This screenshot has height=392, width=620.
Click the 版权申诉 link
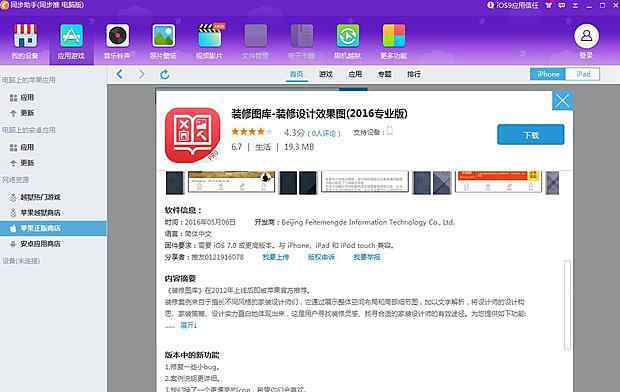tap(321, 257)
